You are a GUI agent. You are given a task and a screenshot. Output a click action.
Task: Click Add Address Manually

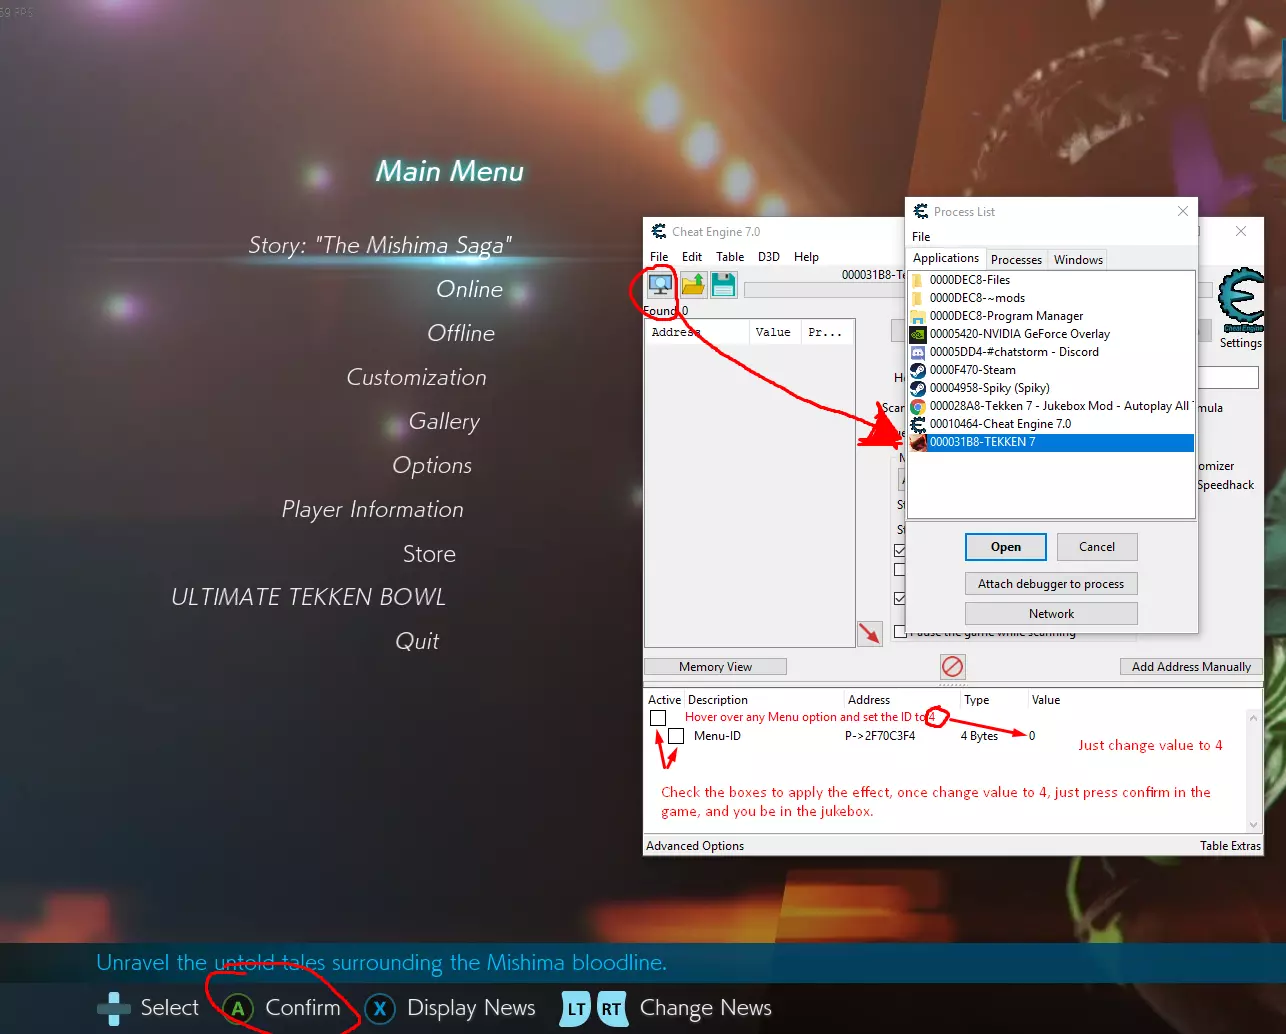pyautogui.click(x=1191, y=667)
